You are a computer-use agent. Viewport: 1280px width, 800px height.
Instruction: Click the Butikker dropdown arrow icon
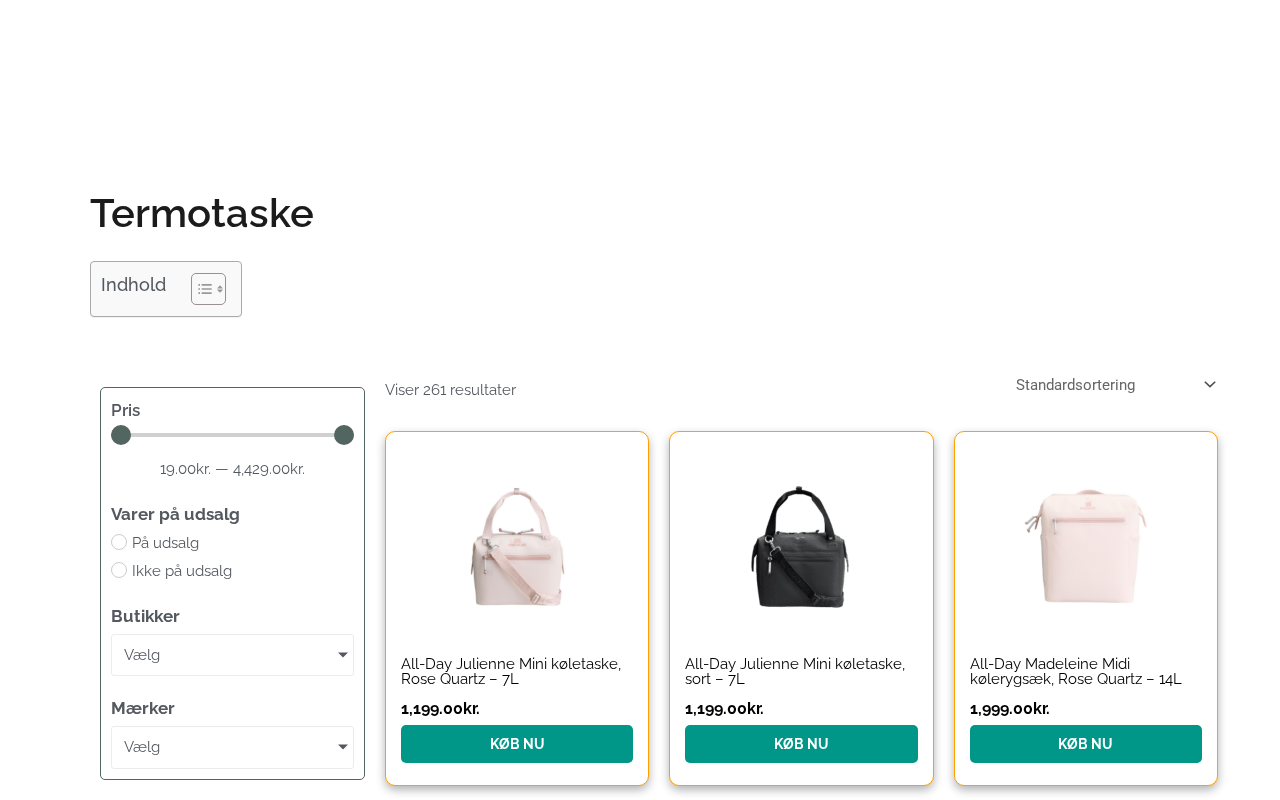tap(343, 655)
